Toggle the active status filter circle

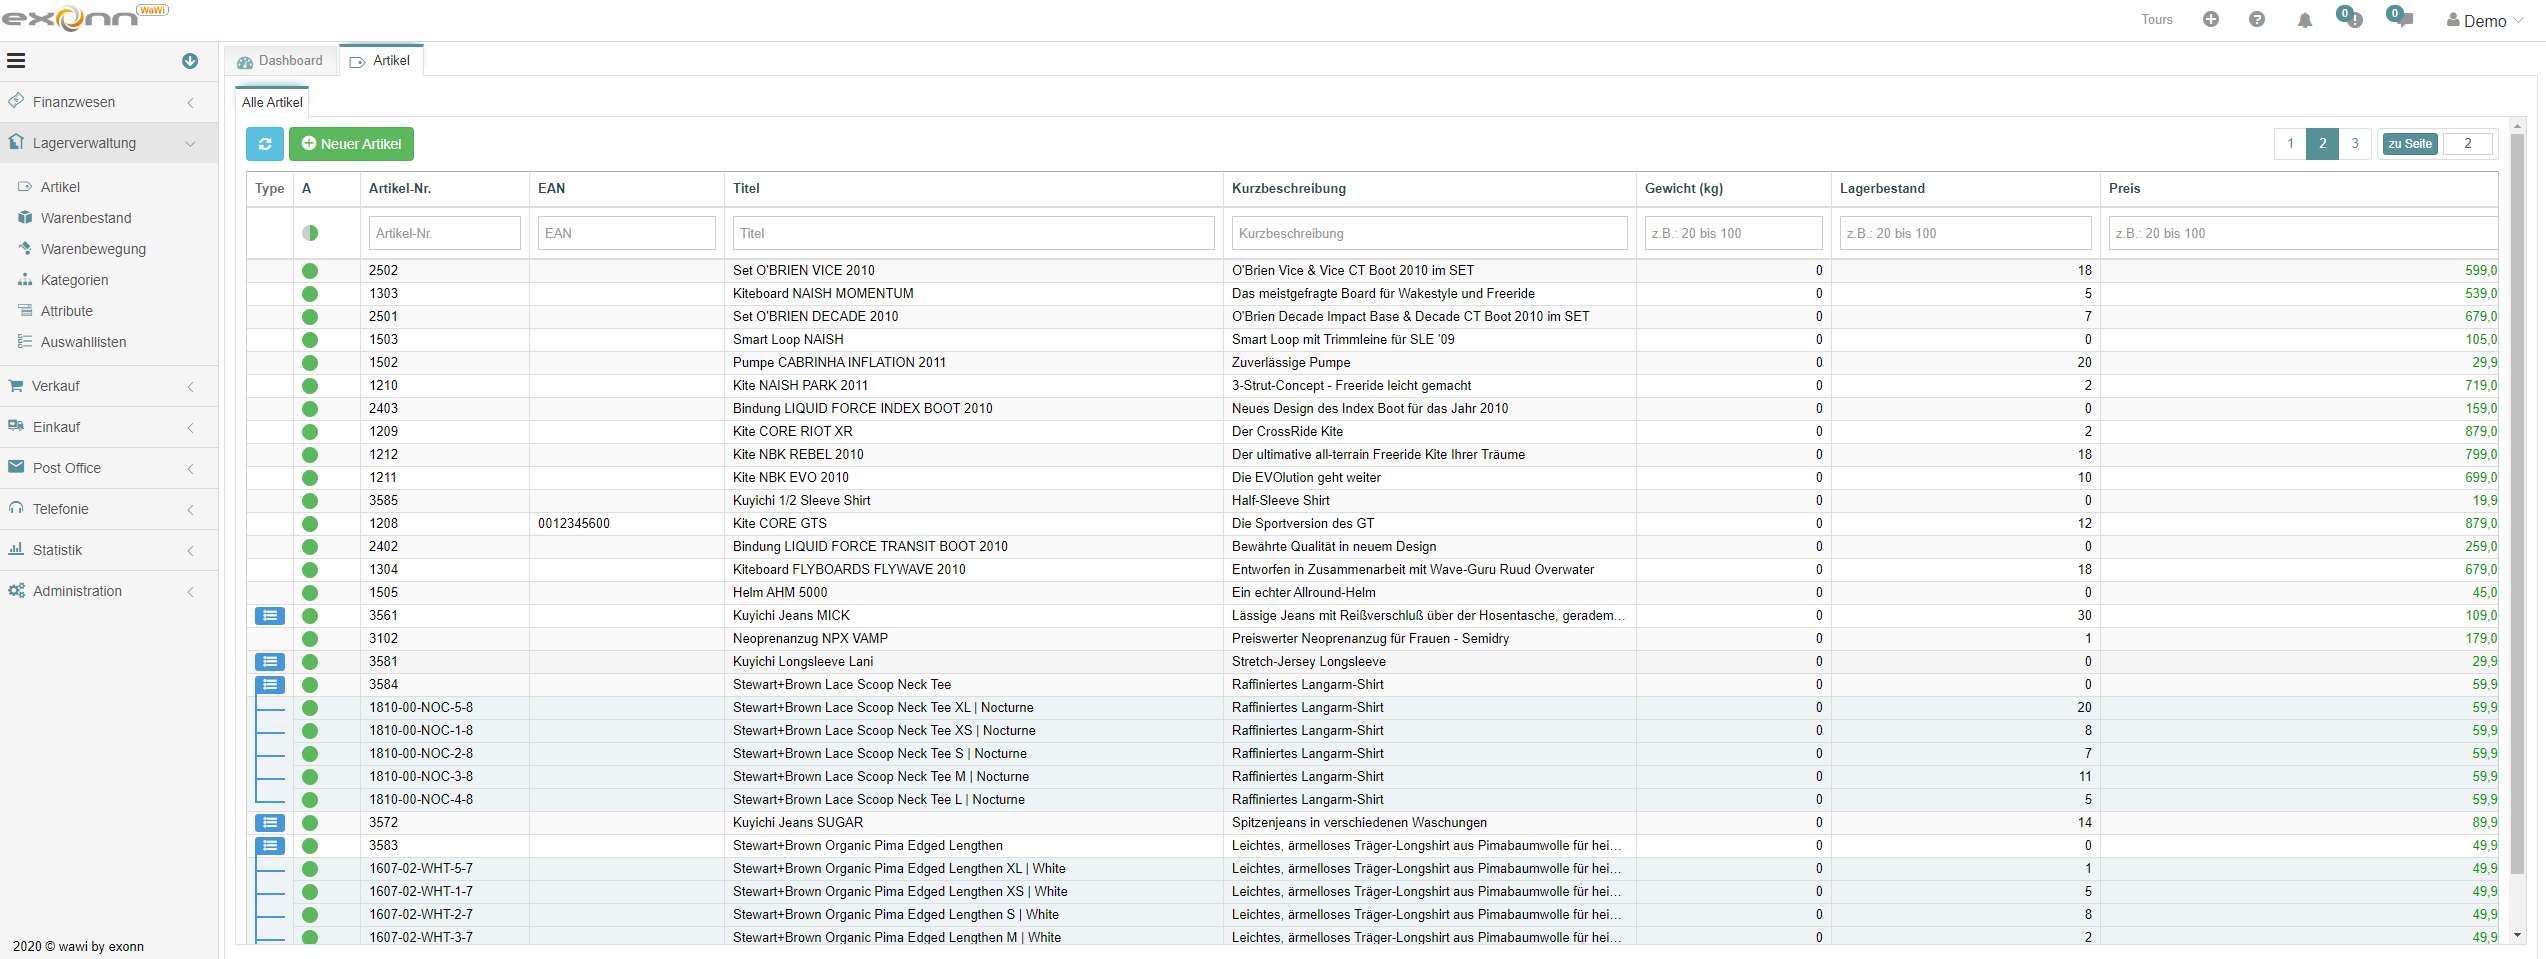click(310, 233)
